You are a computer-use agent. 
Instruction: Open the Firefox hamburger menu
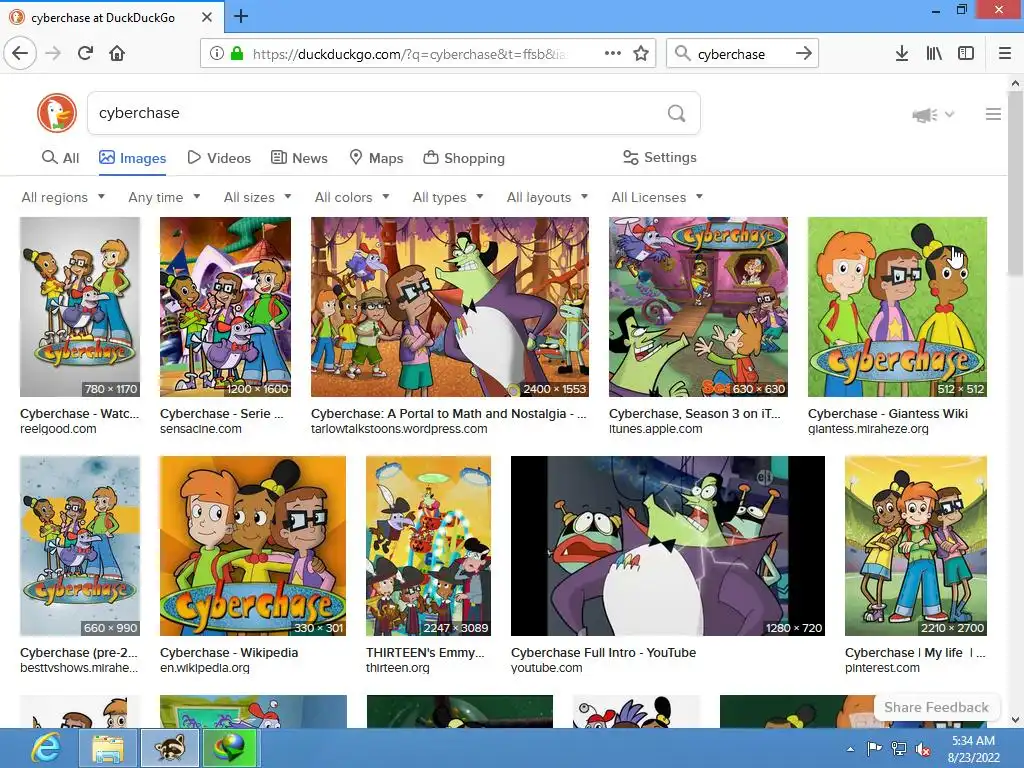coord(1005,53)
